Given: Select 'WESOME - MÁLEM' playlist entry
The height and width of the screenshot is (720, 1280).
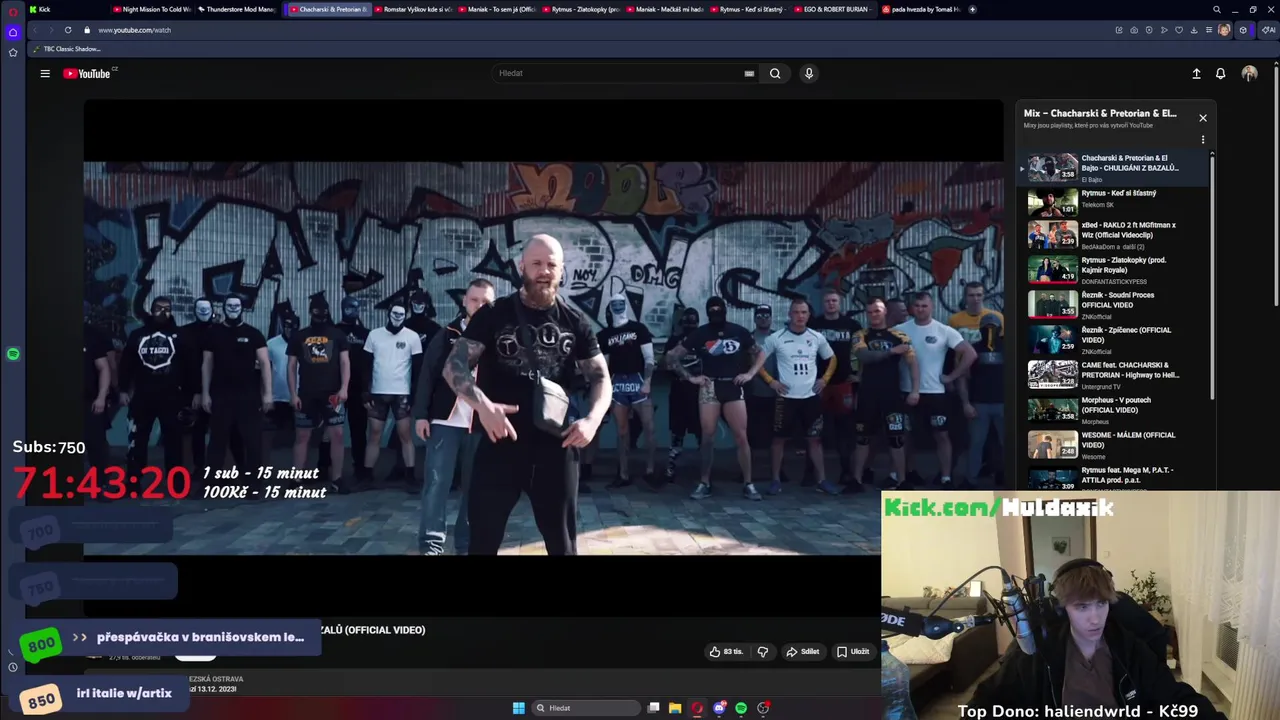Looking at the screenshot, I should [1114, 445].
